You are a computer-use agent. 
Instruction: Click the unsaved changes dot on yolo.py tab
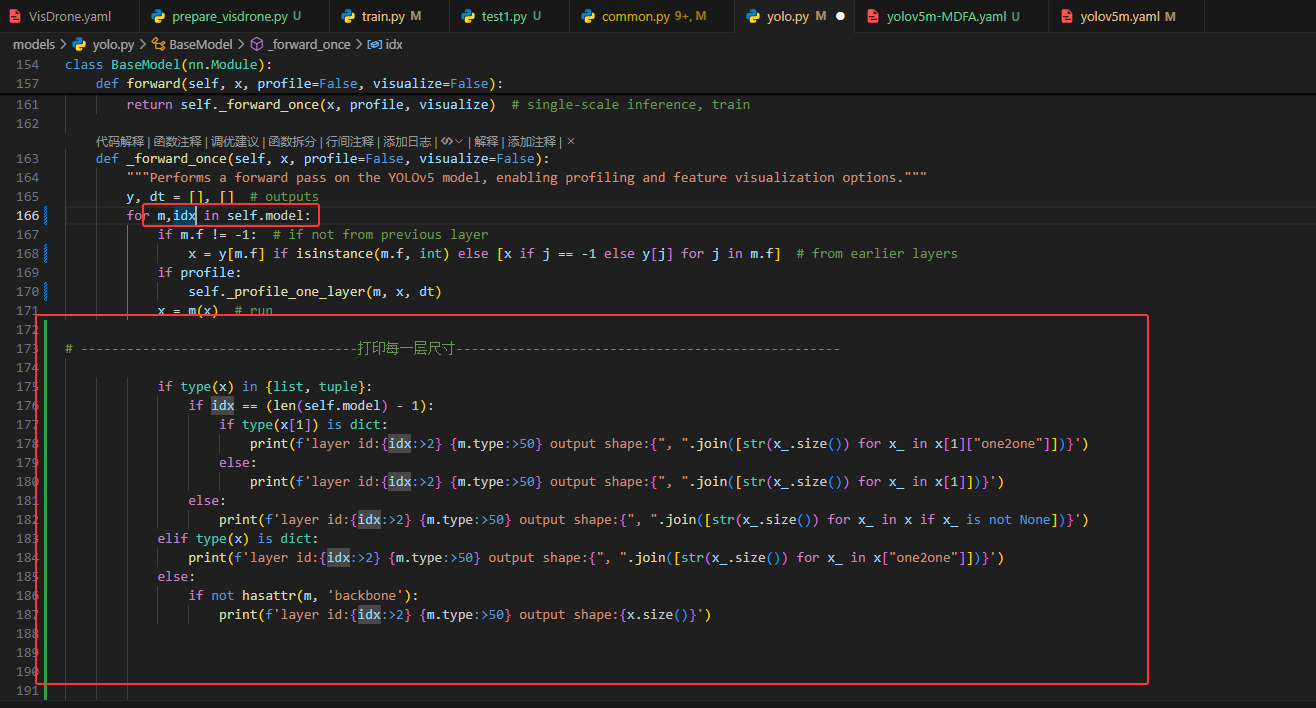pyautogui.click(x=840, y=16)
